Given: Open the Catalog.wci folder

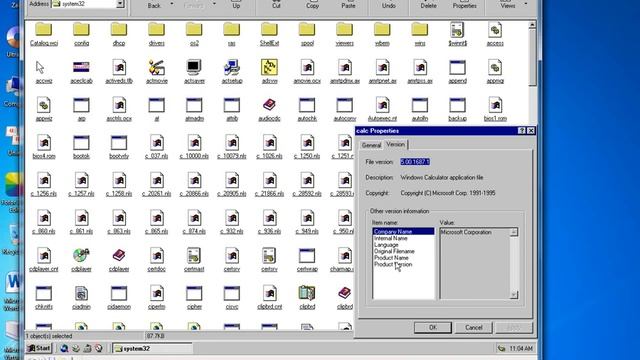Looking at the screenshot, I should tap(44, 30).
